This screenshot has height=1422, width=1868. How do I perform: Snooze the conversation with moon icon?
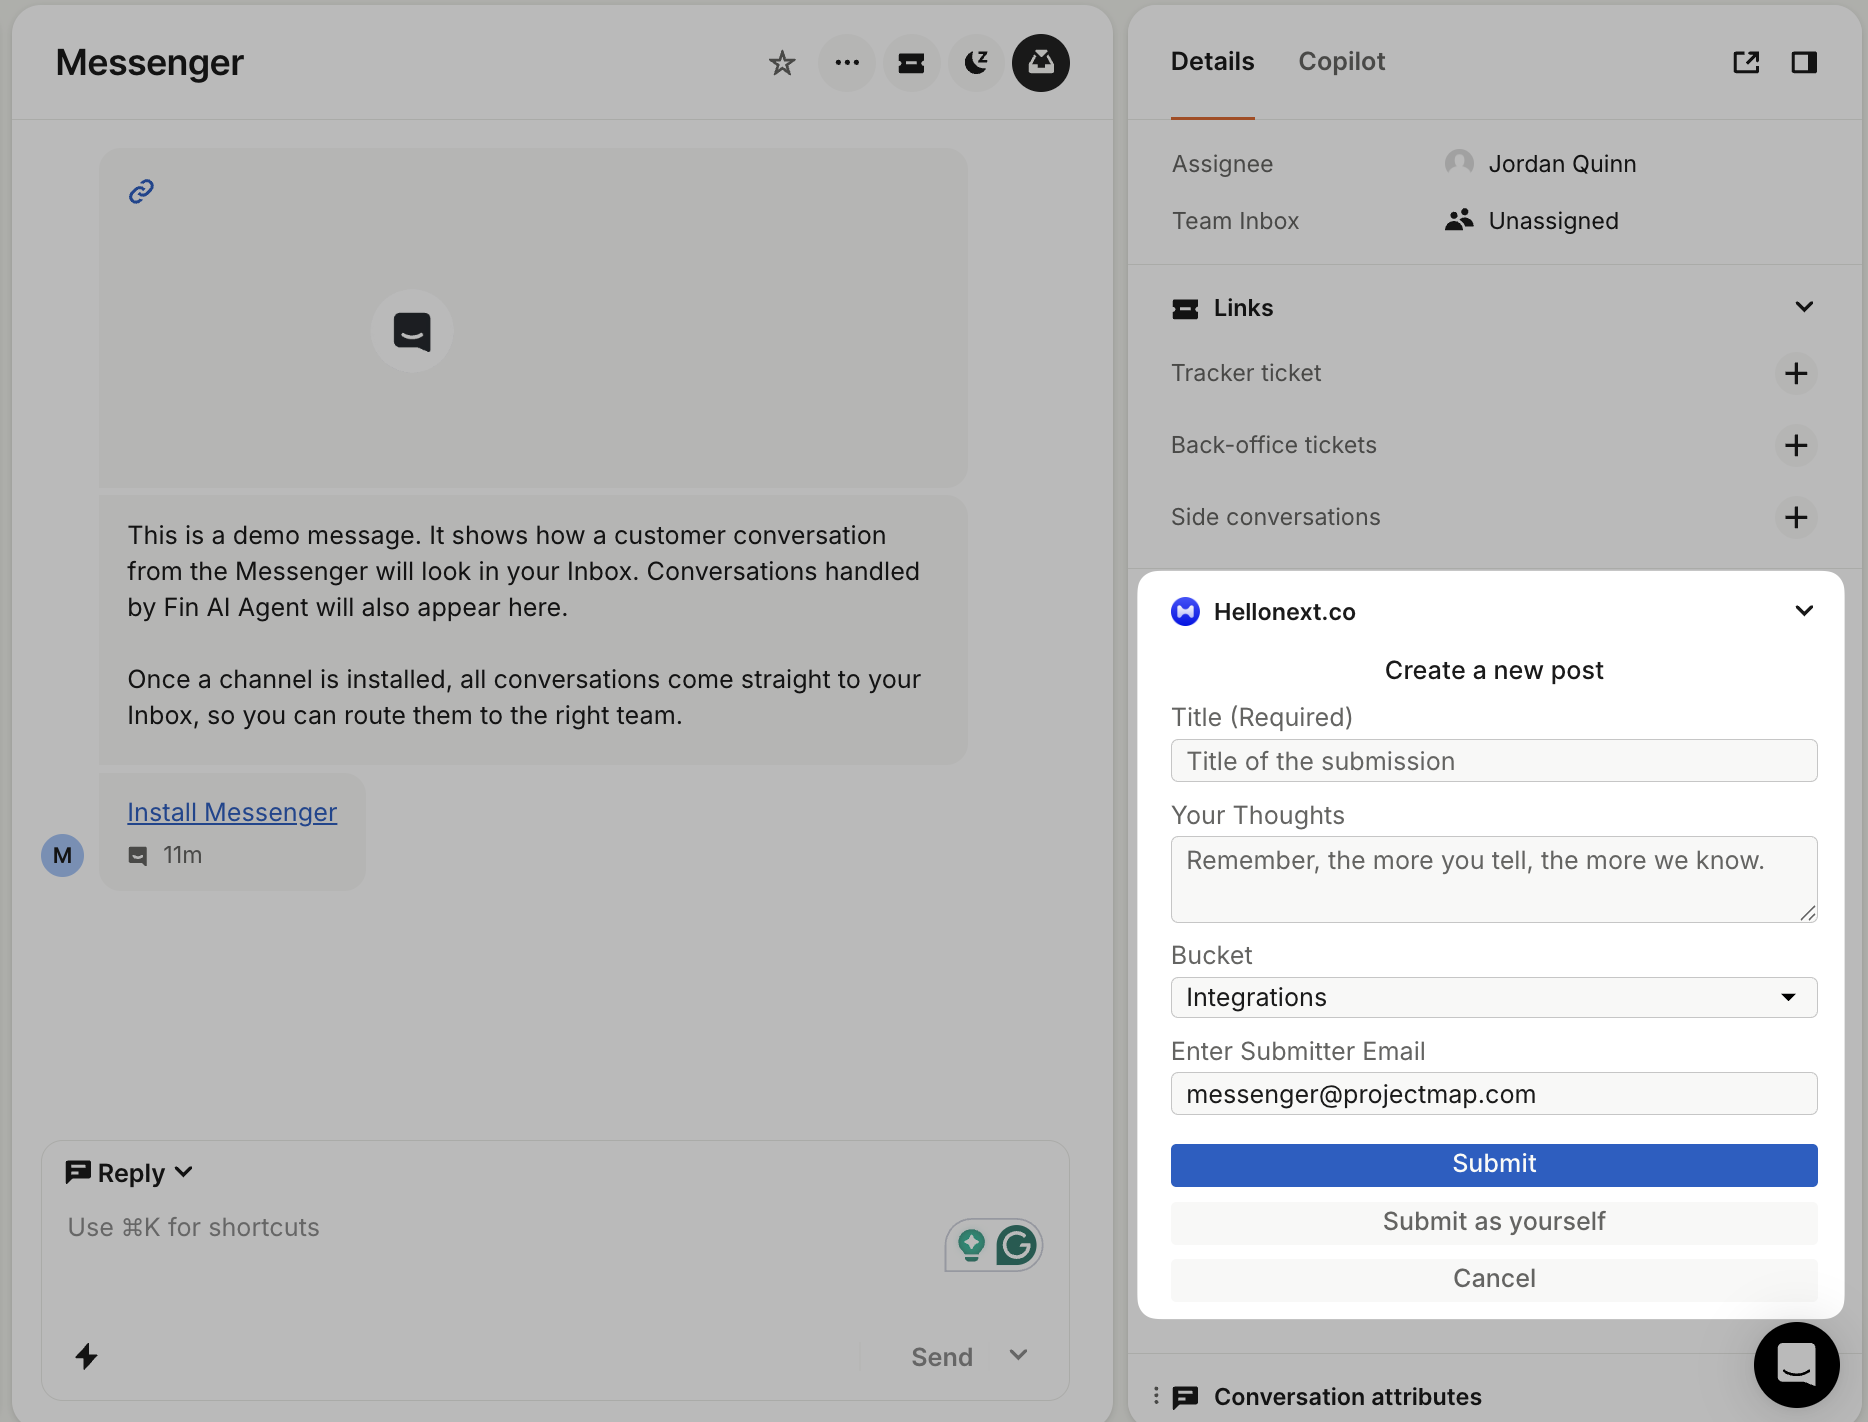point(976,63)
